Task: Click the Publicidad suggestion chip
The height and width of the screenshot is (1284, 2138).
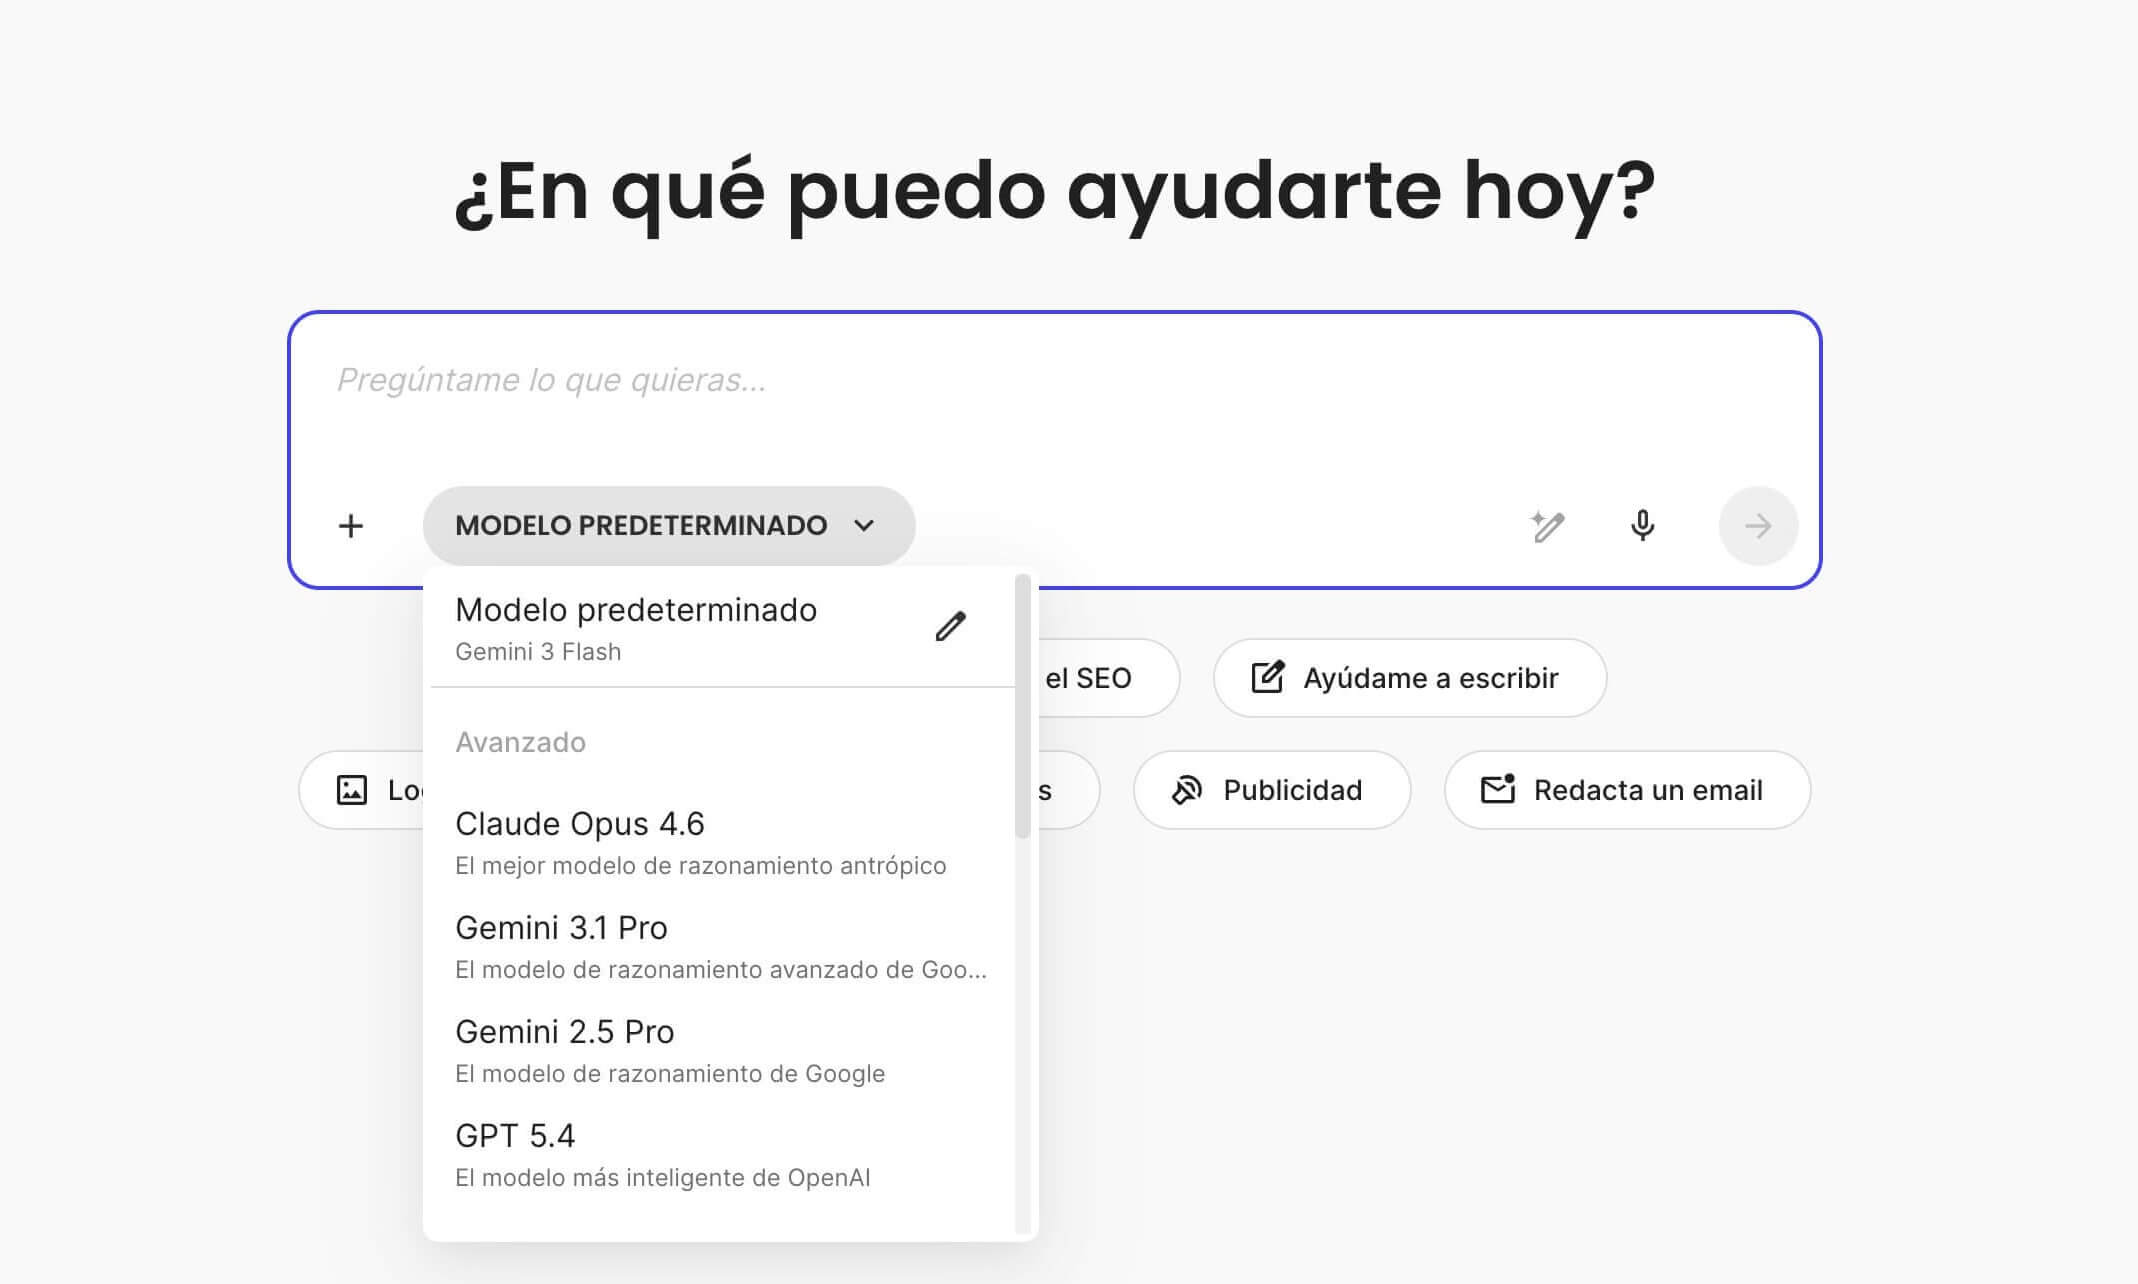Action: [1272, 790]
